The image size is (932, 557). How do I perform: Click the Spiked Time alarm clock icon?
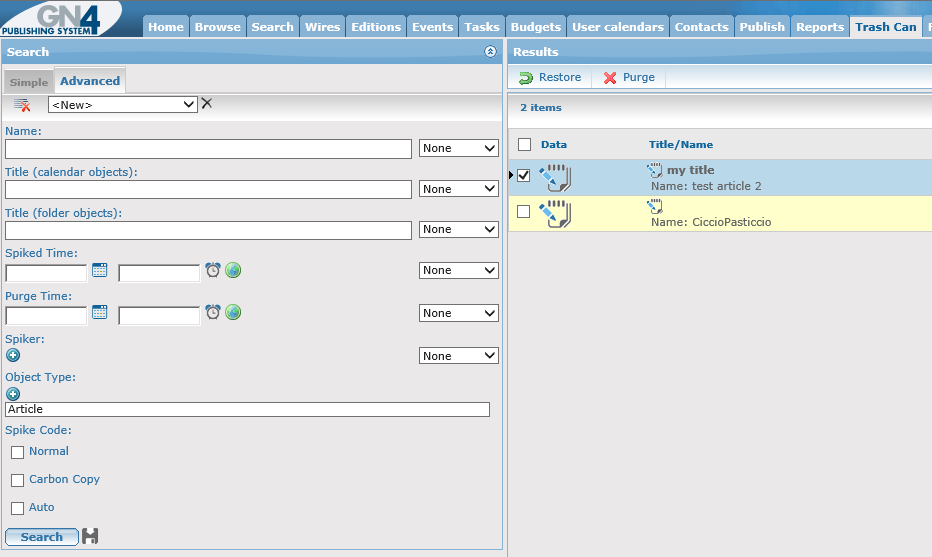coord(213,270)
